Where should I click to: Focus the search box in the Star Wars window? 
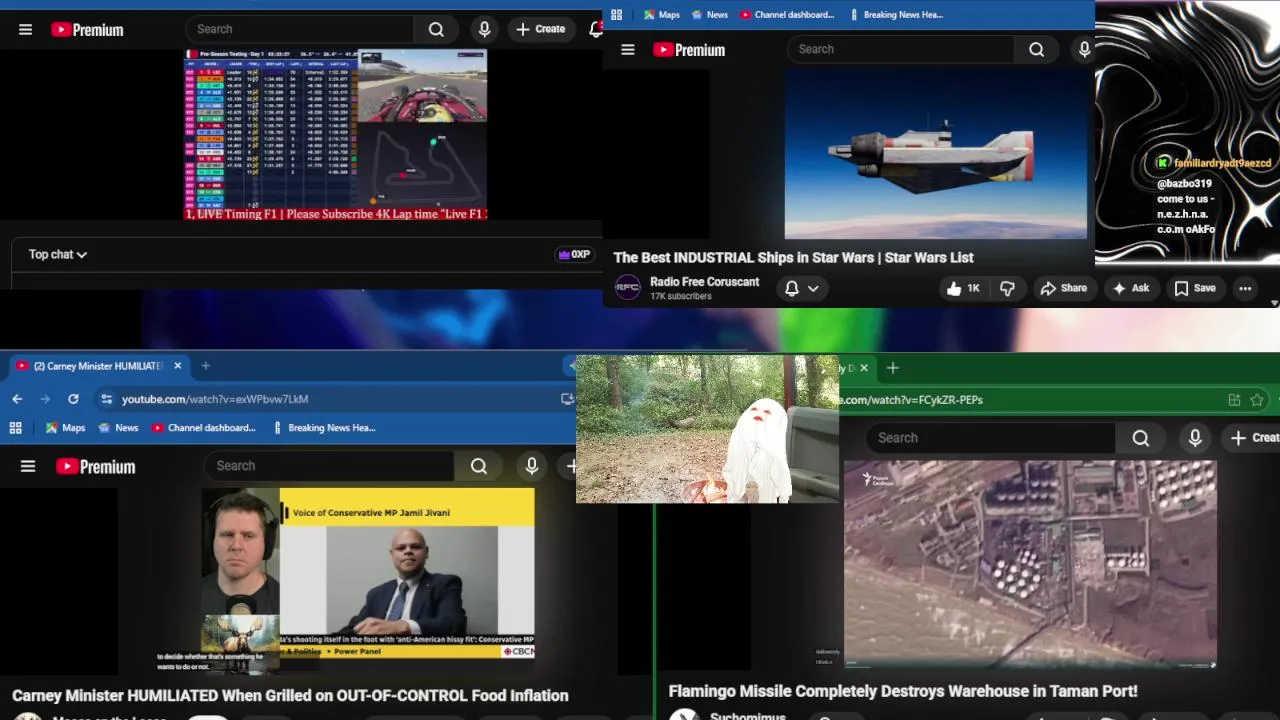click(900, 49)
